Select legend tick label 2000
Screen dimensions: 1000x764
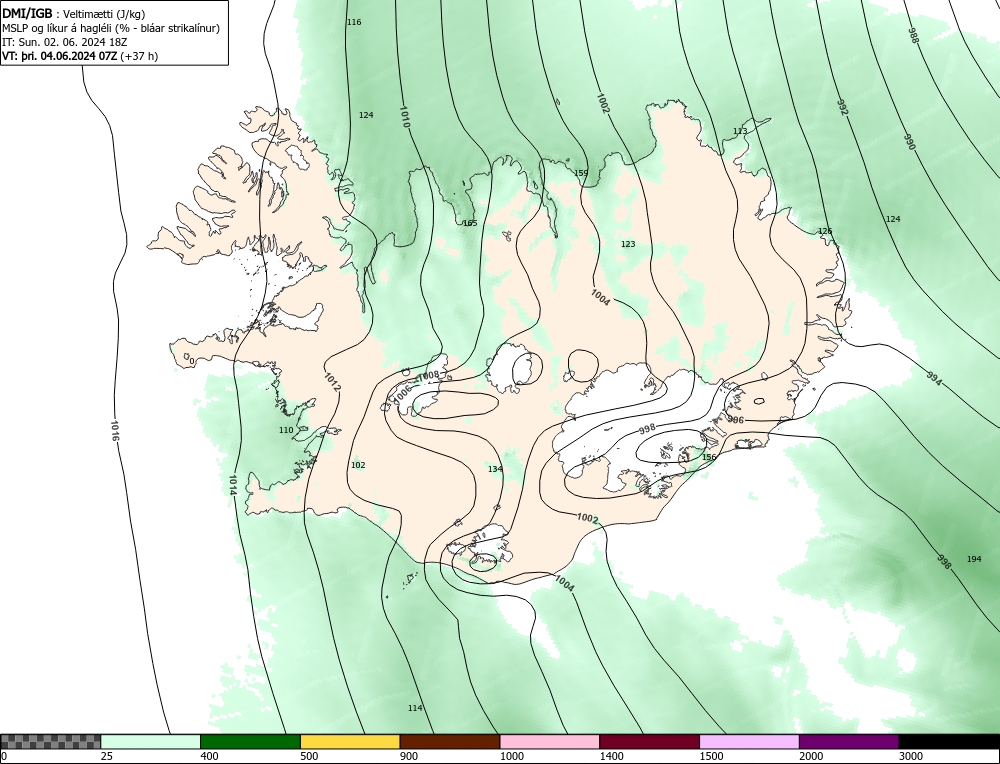click(811, 757)
